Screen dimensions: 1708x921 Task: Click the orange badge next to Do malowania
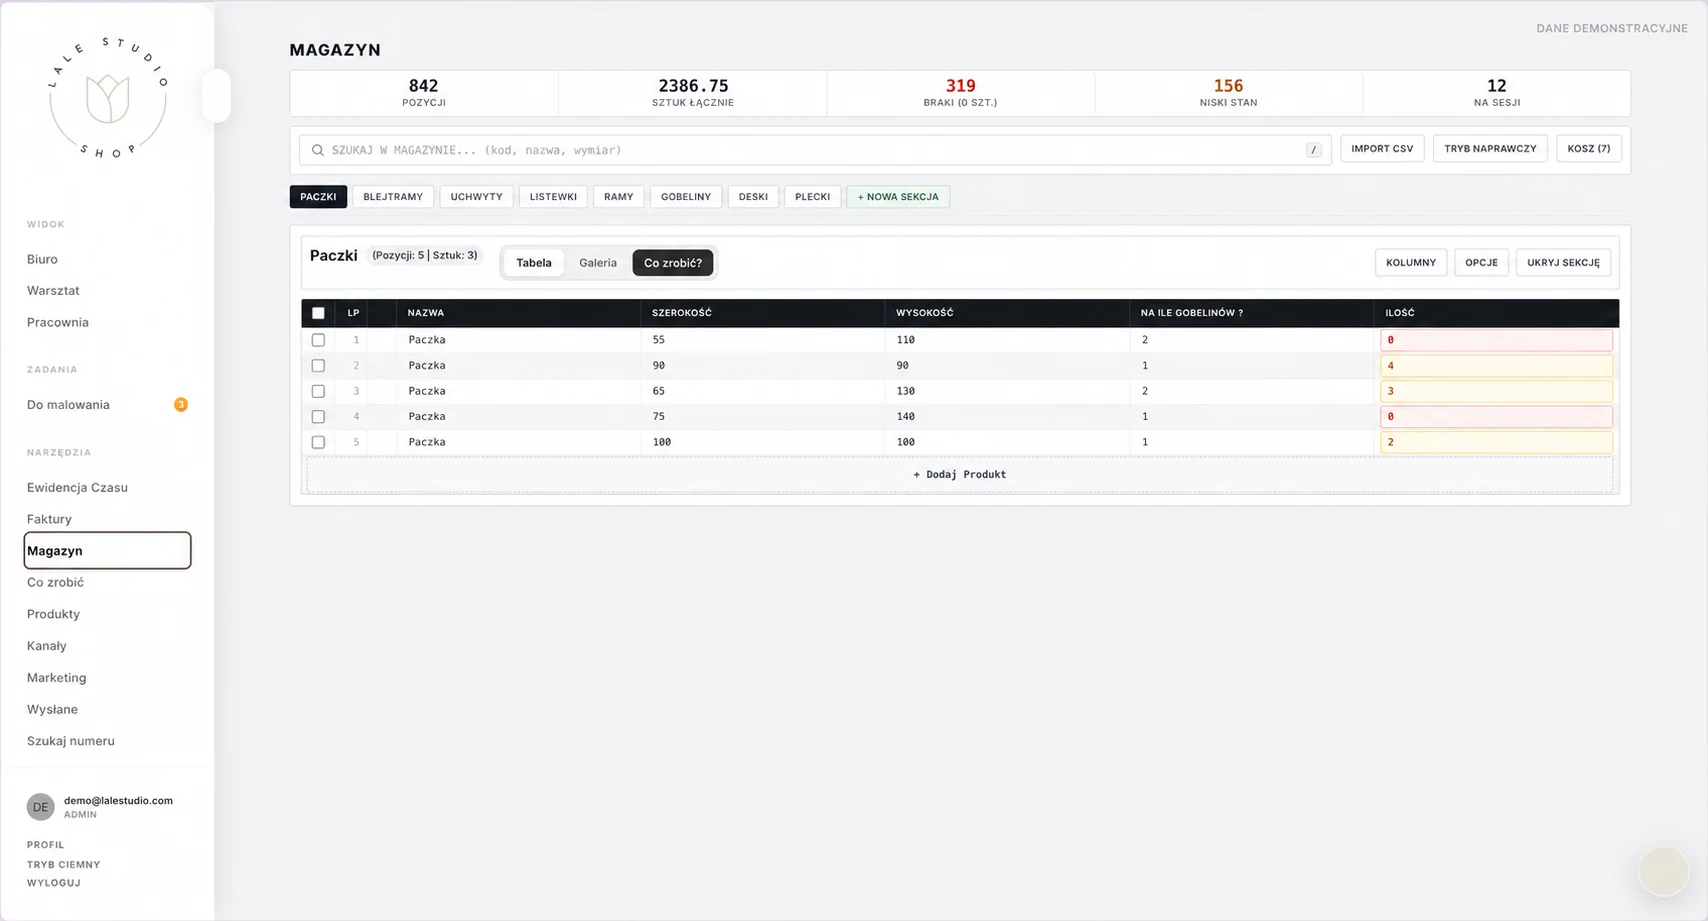click(x=181, y=405)
